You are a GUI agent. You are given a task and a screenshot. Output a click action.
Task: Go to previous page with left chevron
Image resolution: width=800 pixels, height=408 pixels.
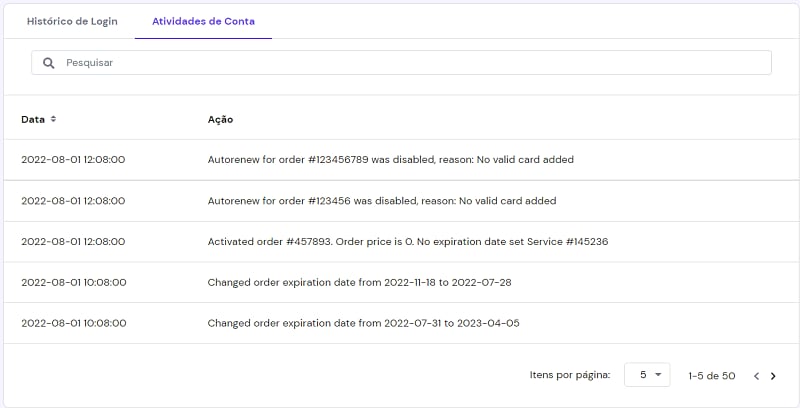pyautogui.click(x=756, y=376)
